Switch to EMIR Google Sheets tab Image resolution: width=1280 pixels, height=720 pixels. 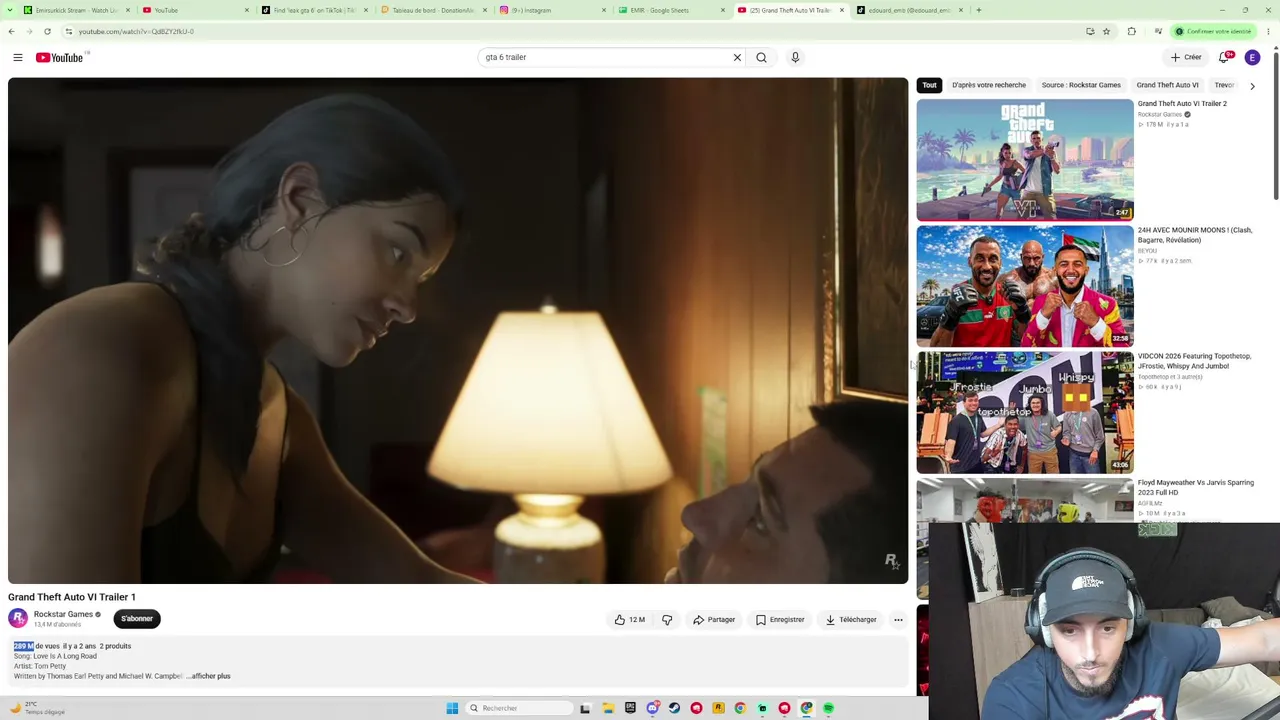point(672,10)
